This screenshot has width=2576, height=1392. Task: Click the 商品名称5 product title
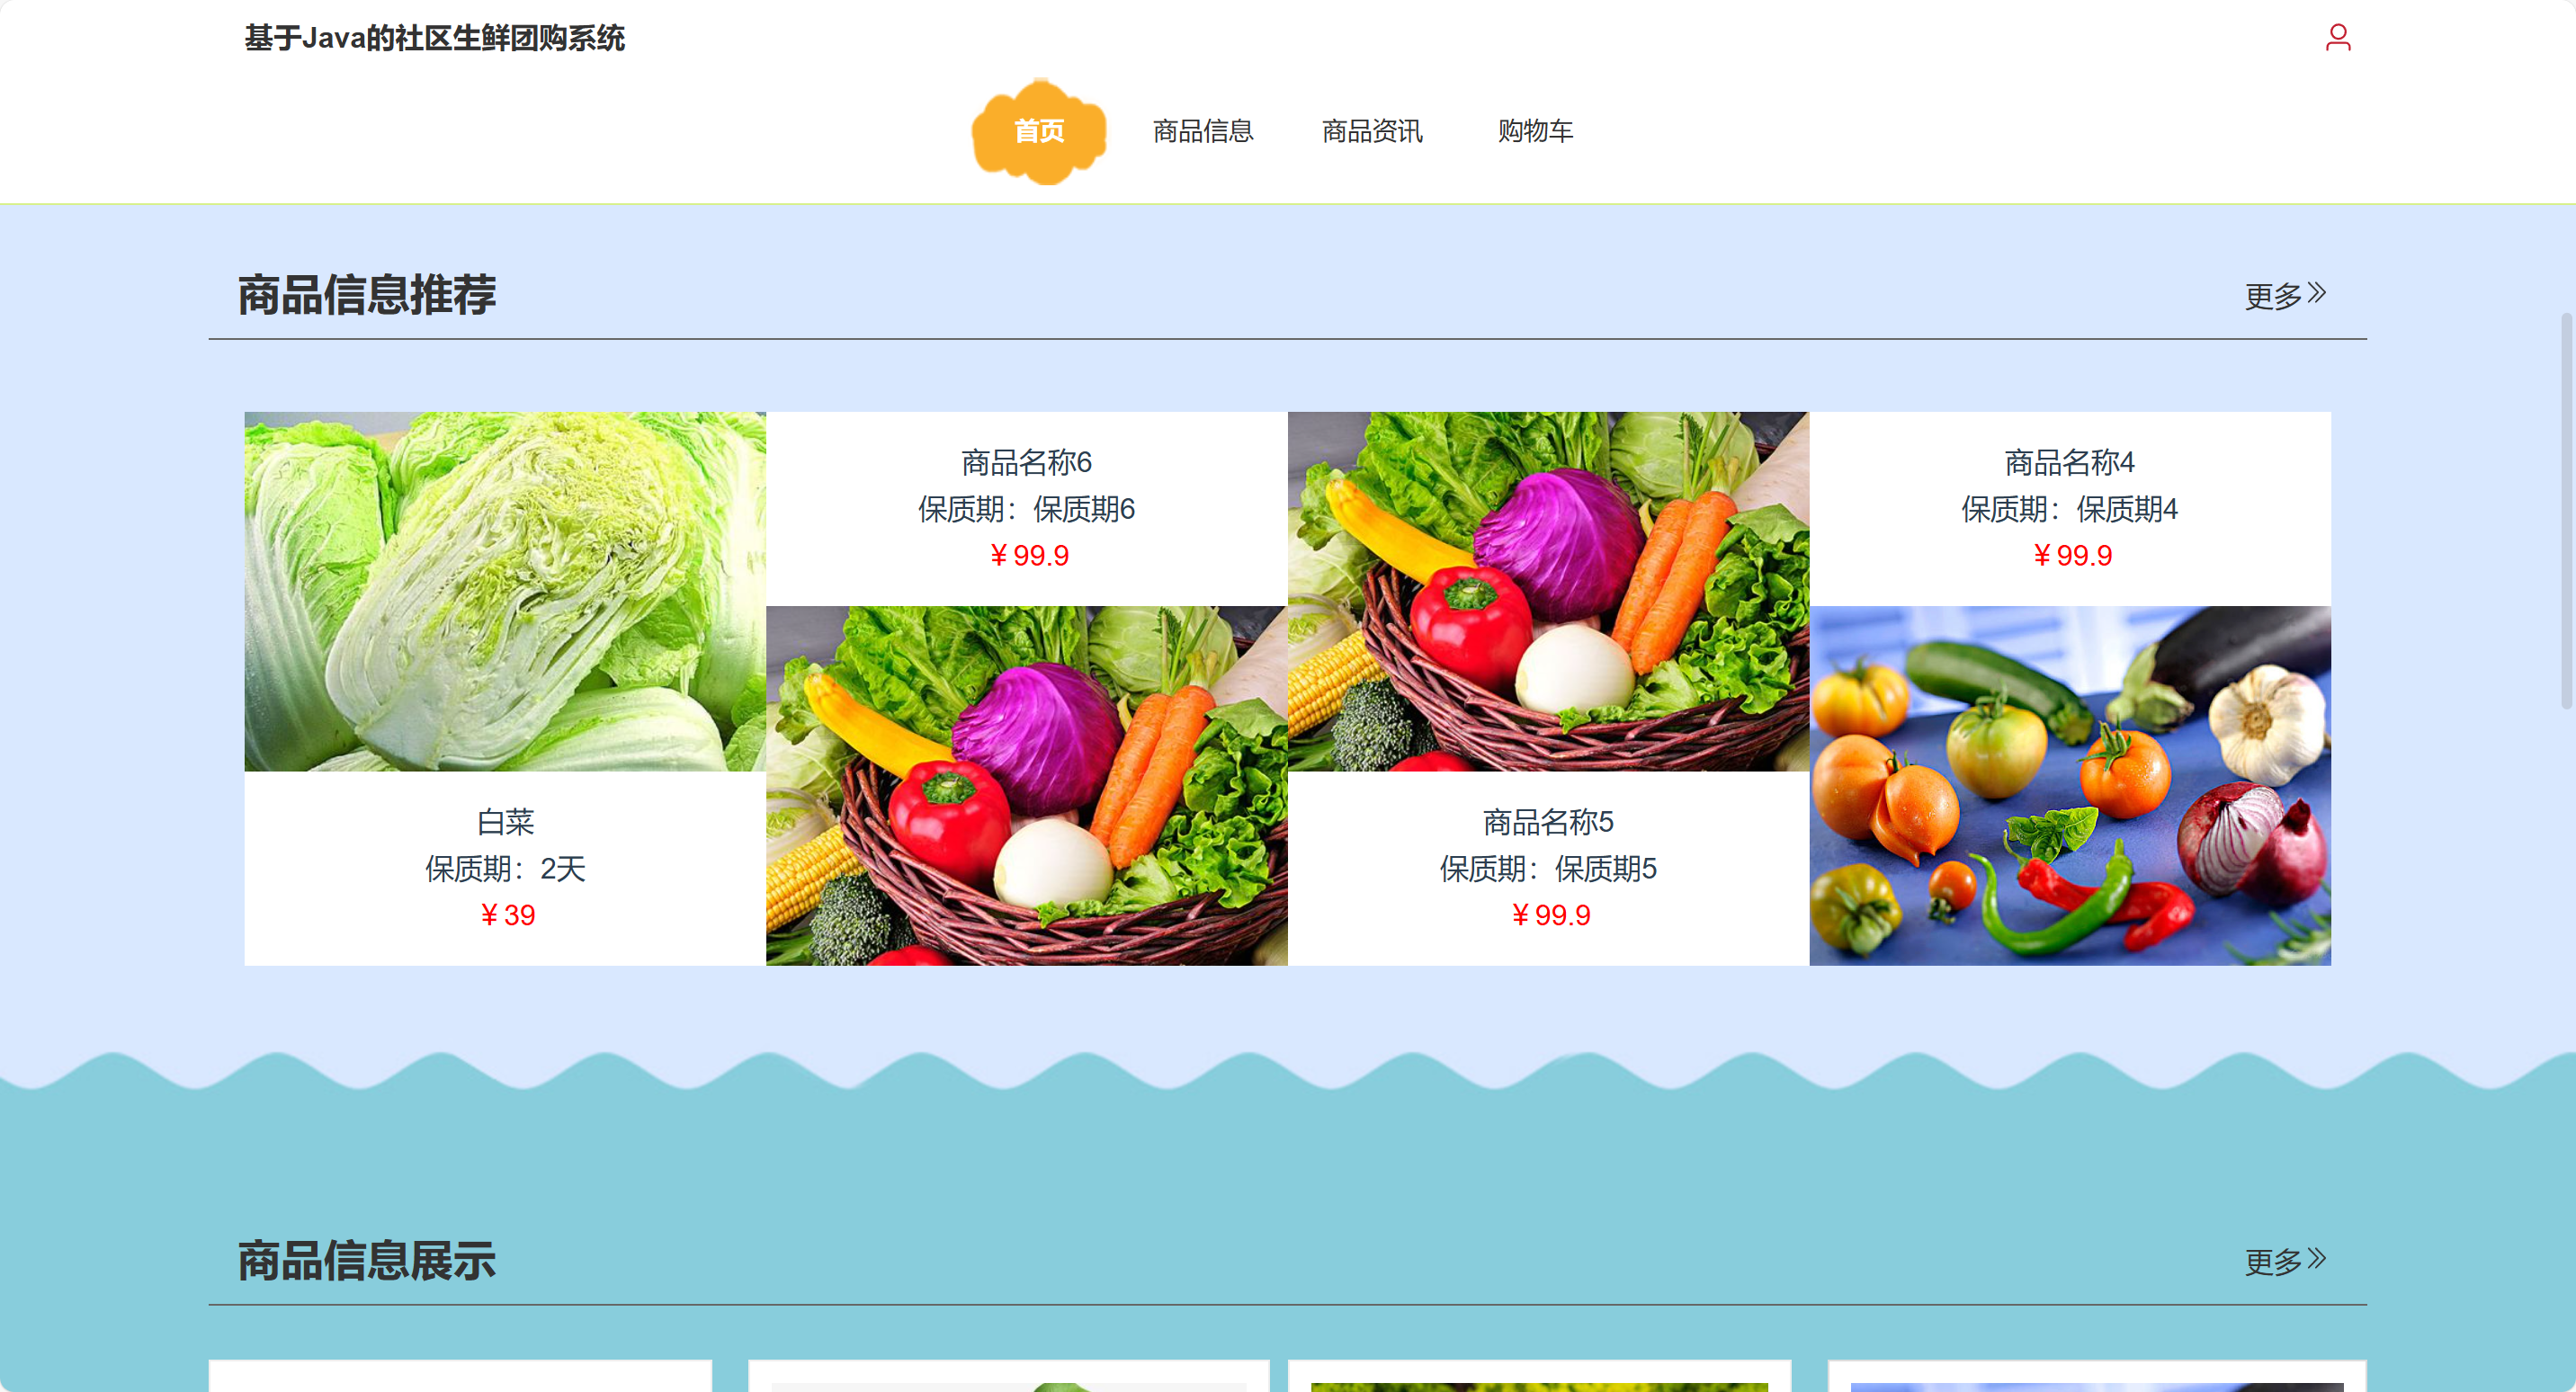click(1548, 822)
